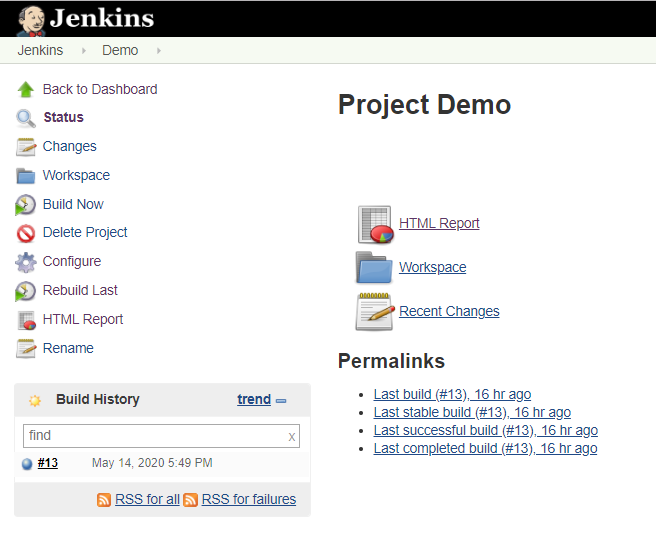The height and width of the screenshot is (550, 656).
Task: Open Workspace from the sidebar menu
Action: coord(76,175)
